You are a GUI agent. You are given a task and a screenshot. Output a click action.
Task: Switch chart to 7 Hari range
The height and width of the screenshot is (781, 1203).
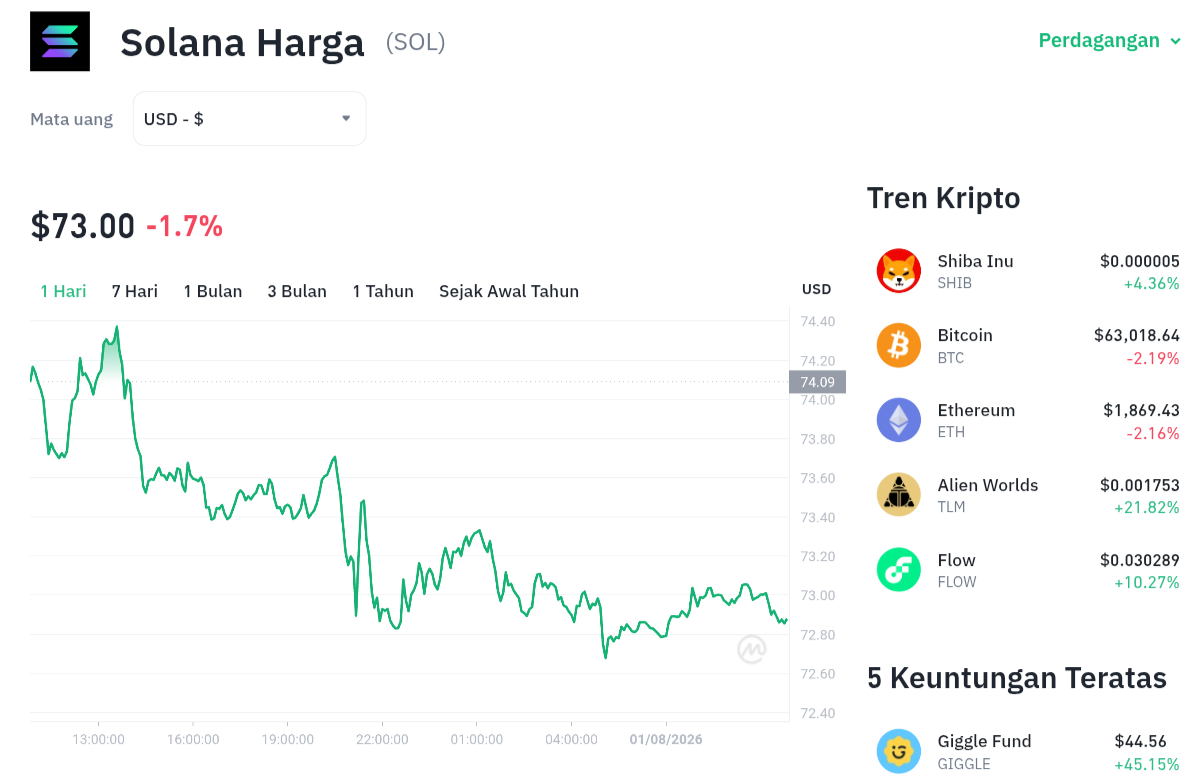135,291
